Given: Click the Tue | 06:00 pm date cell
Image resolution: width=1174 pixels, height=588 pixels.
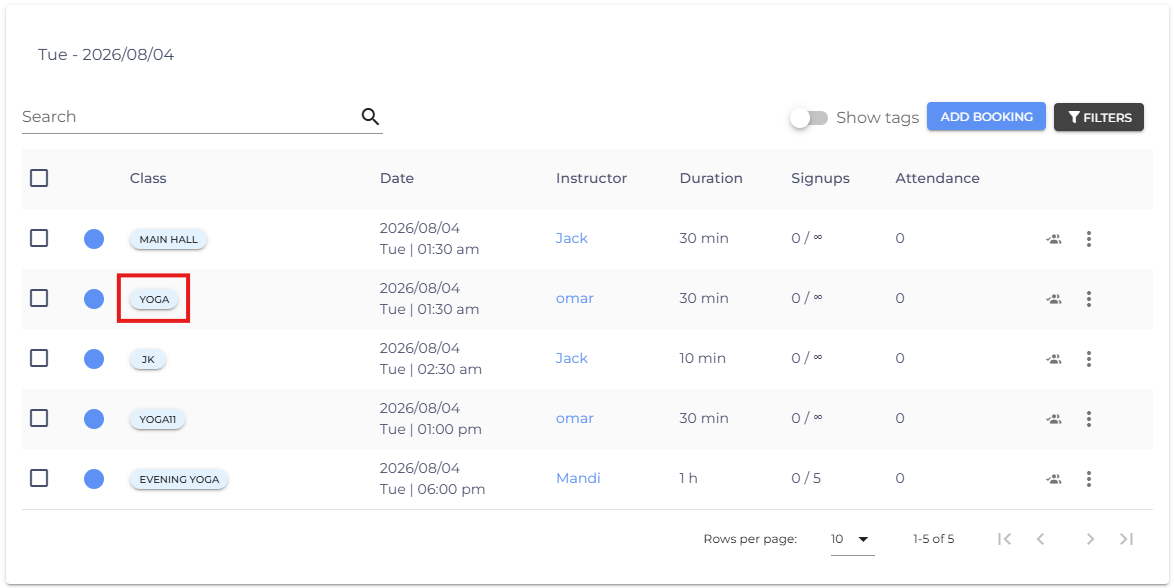Looking at the screenshot, I should pyautogui.click(x=432, y=490).
